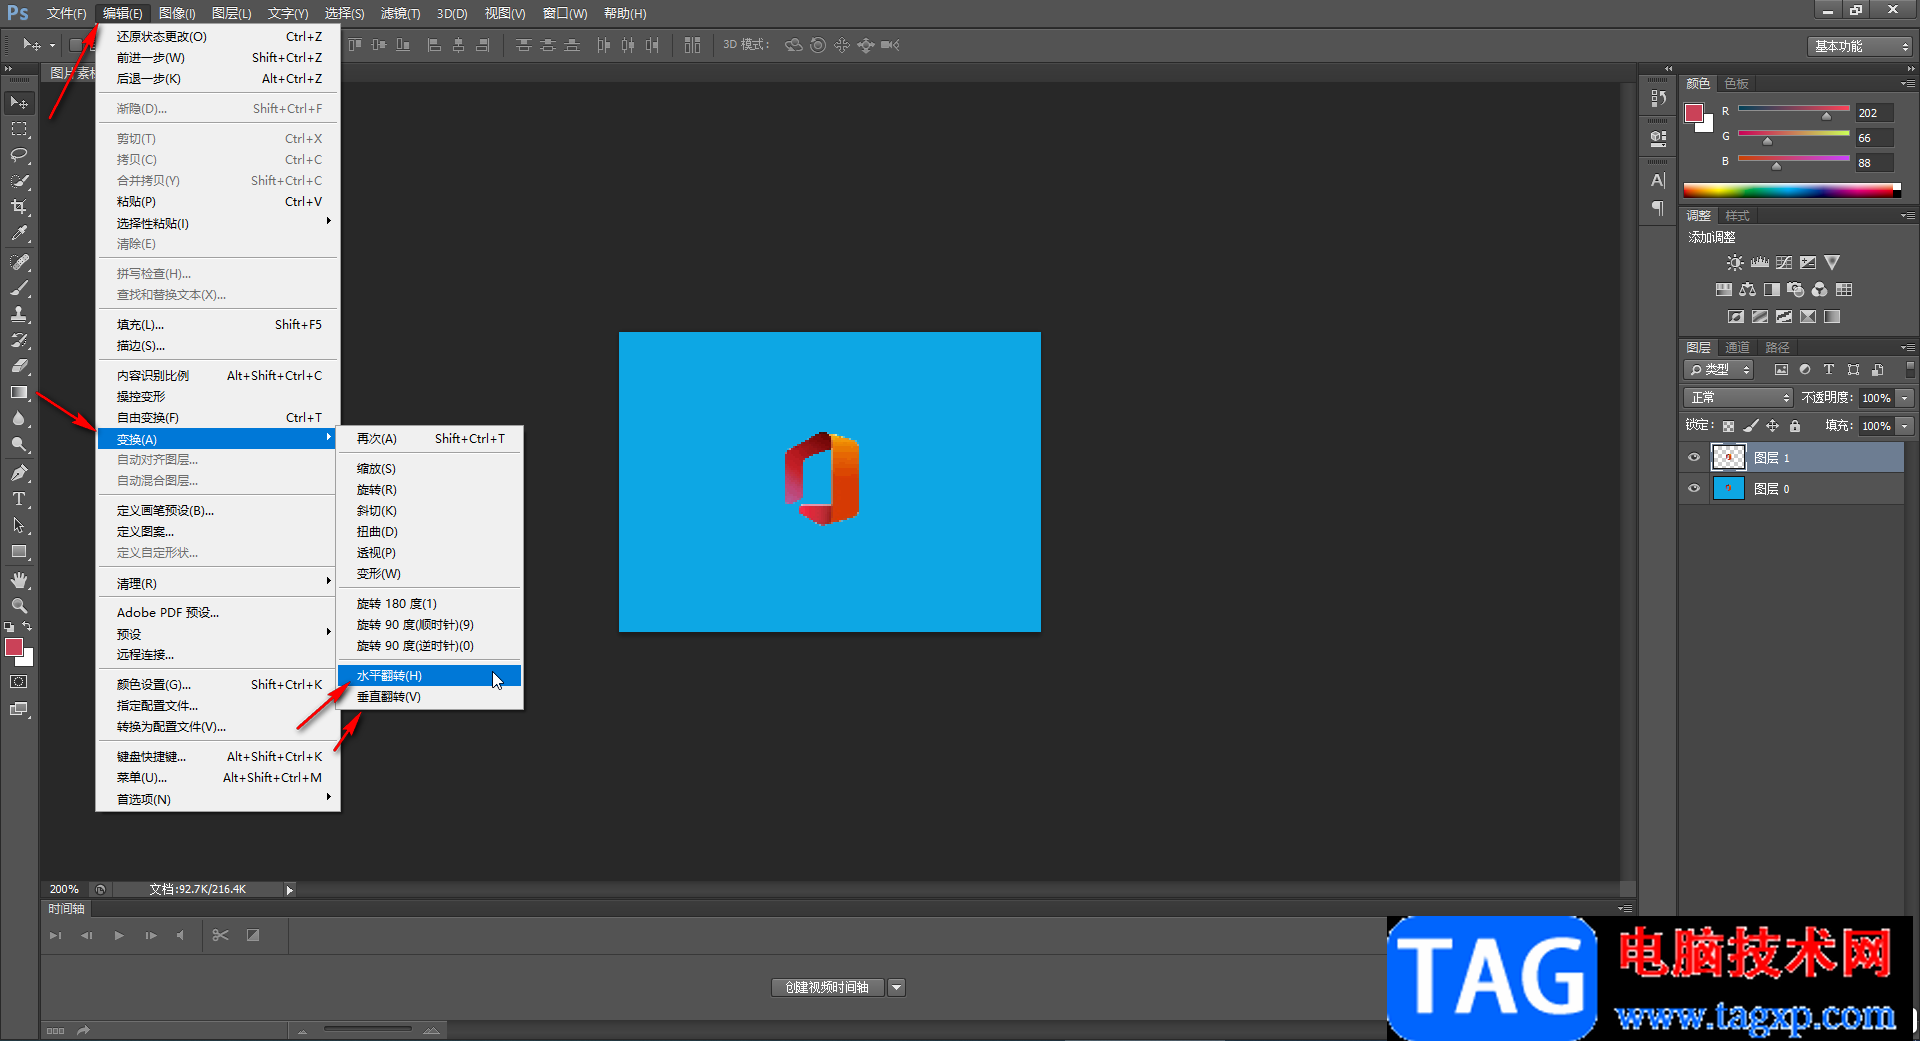Viewport: 1920px width, 1041px height.
Task: Open the Layers panel flyout menu
Action: click(1908, 348)
